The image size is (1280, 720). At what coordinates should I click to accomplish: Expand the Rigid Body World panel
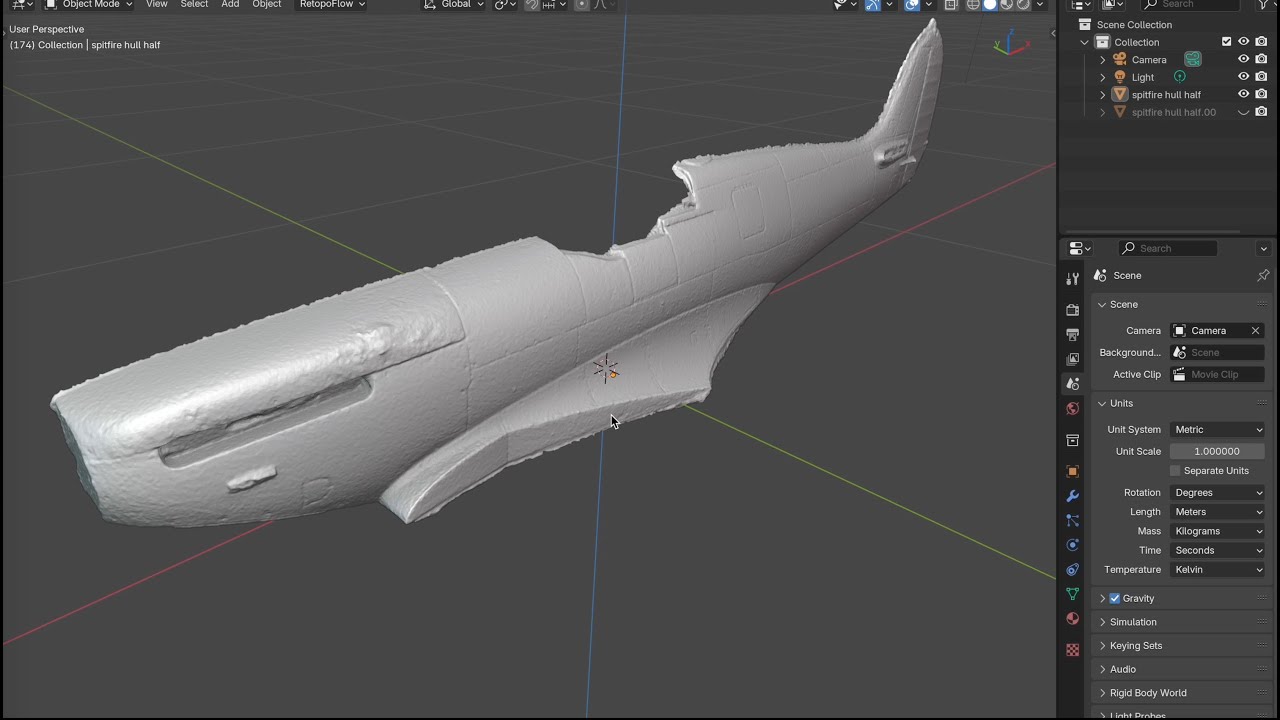[x=1148, y=692]
